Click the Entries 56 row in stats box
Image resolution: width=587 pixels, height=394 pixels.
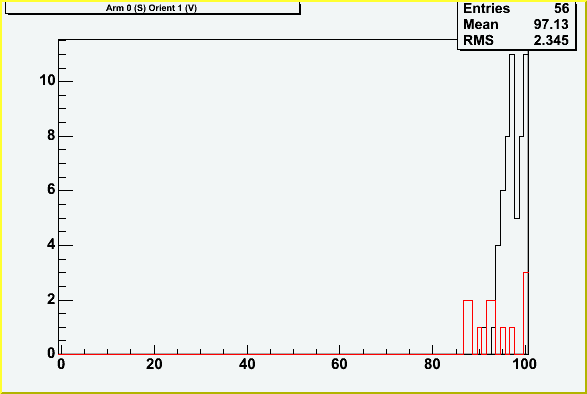516,8
